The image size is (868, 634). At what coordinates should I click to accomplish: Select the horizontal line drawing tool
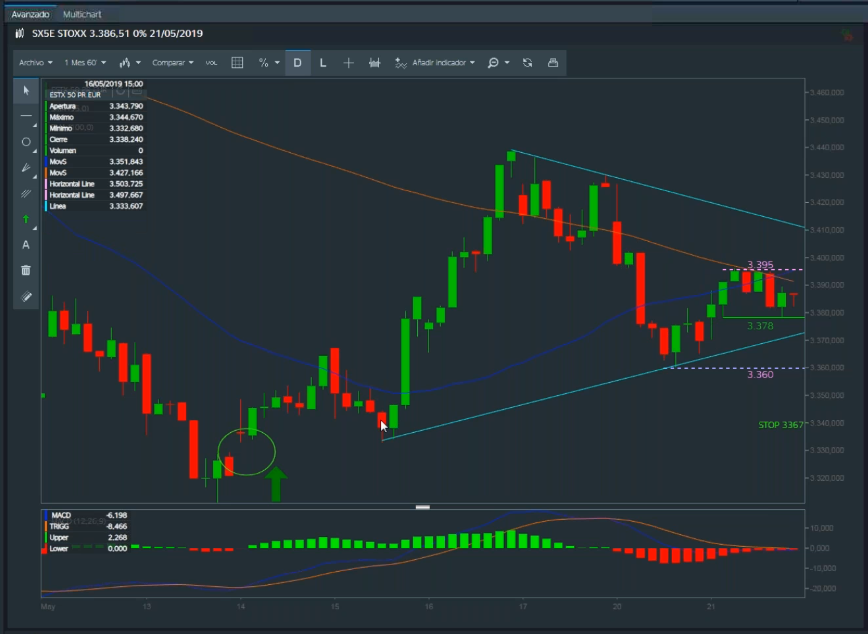pyautogui.click(x=26, y=116)
